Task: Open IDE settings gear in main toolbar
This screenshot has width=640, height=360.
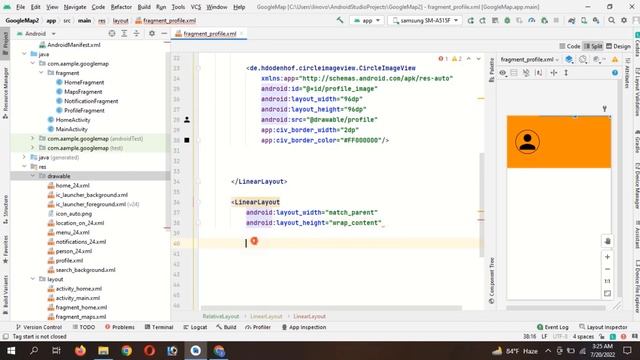Action: click(x=624, y=20)
